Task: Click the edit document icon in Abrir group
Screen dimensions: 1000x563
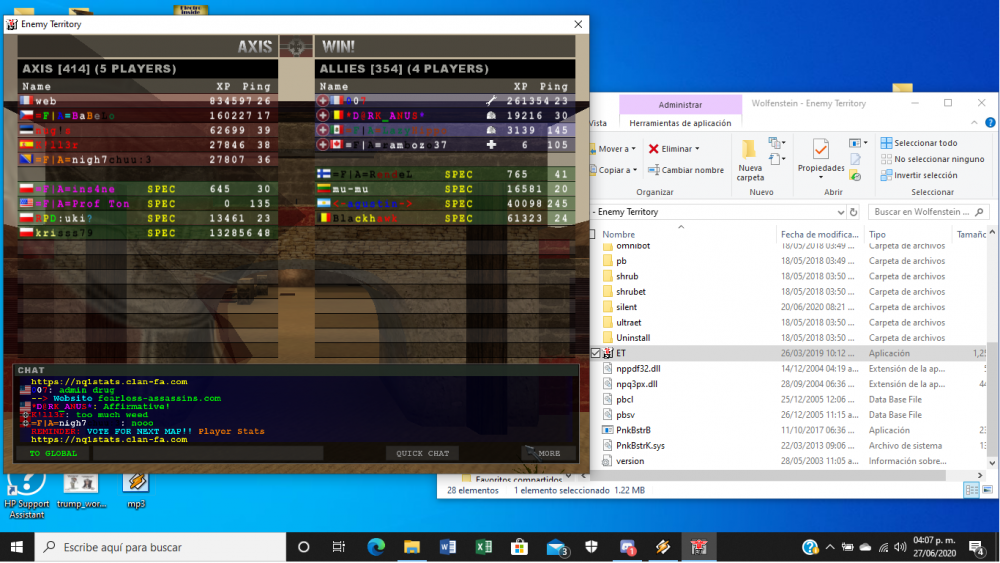Action: 855,159
